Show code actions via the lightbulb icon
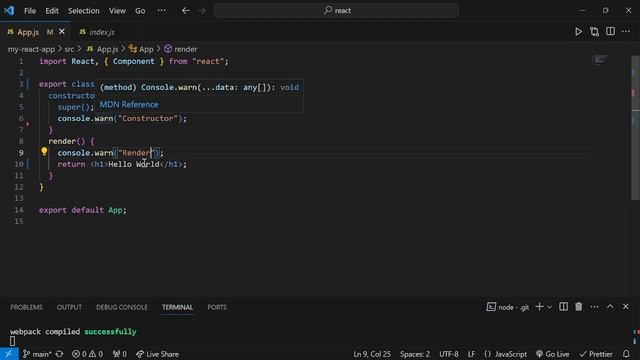 coord(44,152)
